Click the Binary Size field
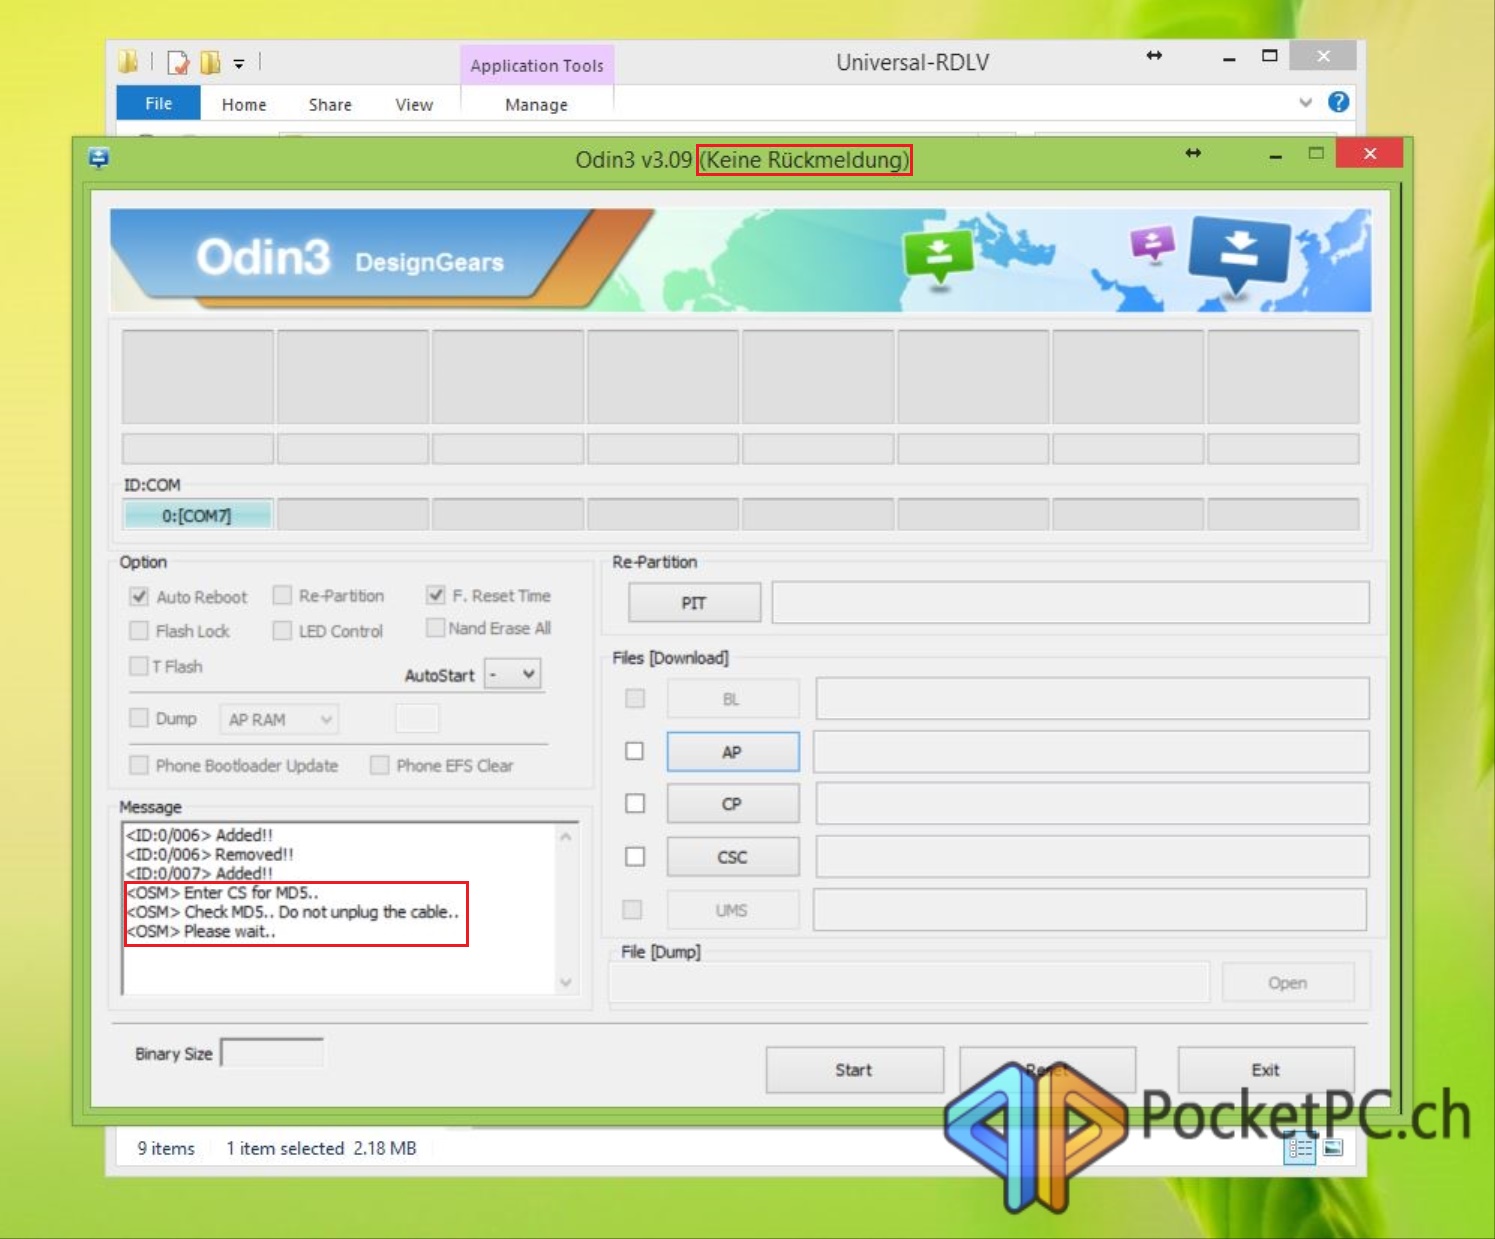This screenshot has width=1495, height=1239. pos(272,1053)
